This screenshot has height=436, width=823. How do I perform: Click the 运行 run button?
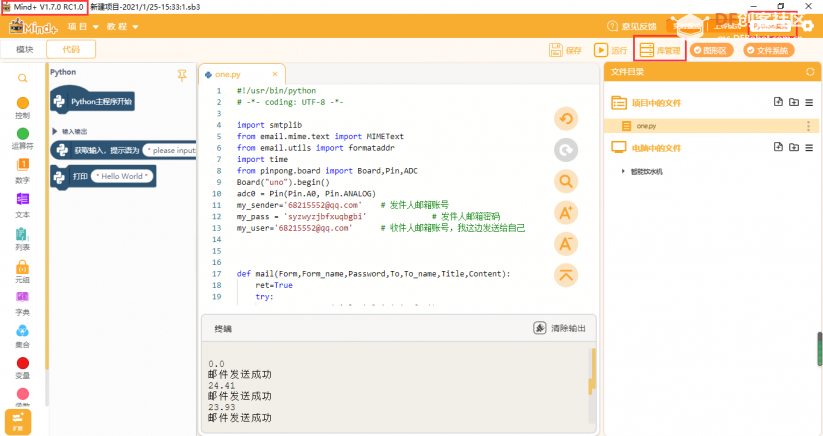(x=610, y=50)
